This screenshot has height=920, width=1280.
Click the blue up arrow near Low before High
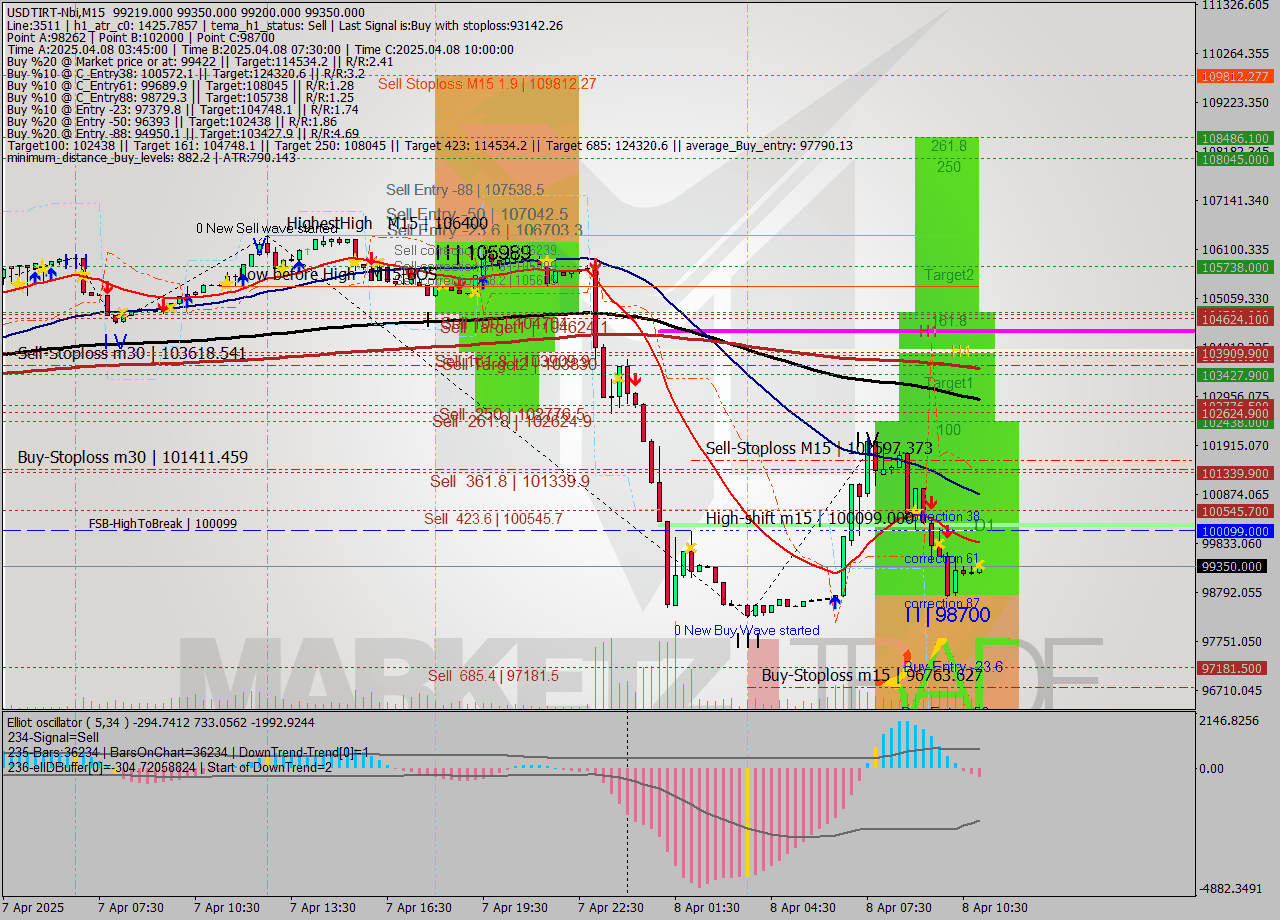click(299, 263)
